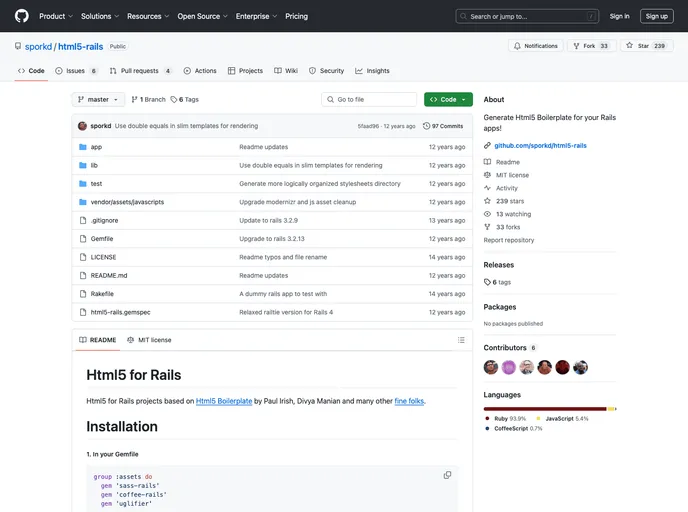Screen dimensions: 688x512
Task: Open the Insights tab
Action: point(372,71)
